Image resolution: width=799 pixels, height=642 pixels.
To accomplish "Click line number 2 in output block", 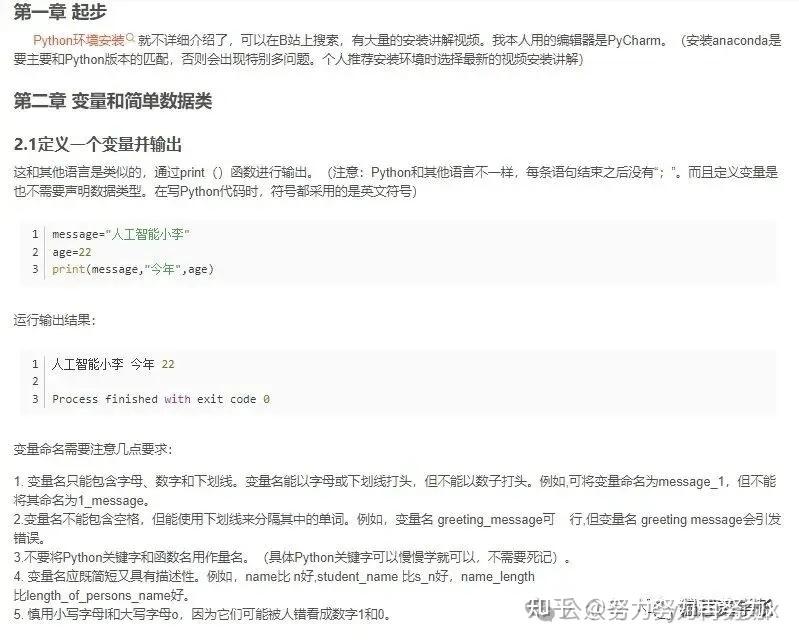I will click(x=35, y=382).
